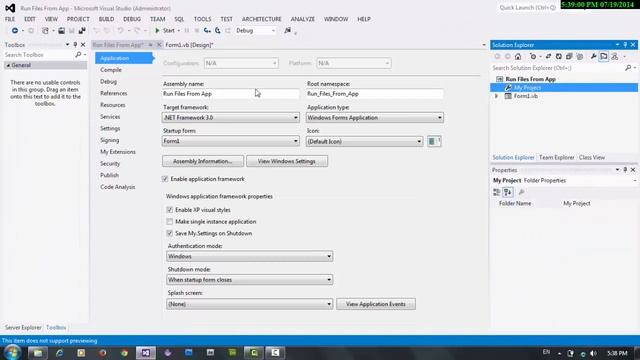Click the Step Into debug icon
Screen dimensions: 640x360
[207, 31]
